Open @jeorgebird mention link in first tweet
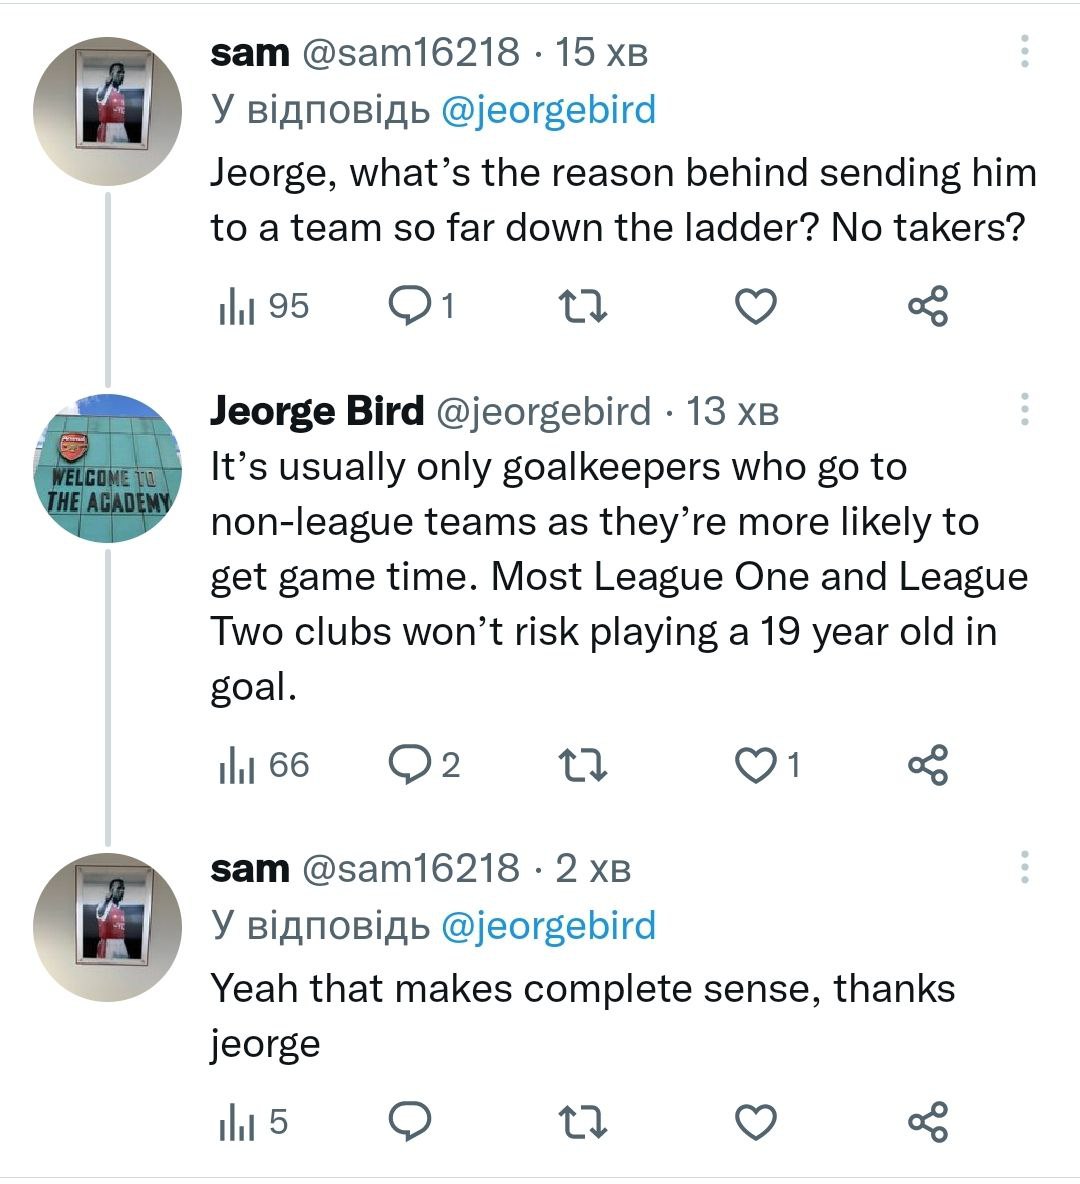 coord(548,110)
